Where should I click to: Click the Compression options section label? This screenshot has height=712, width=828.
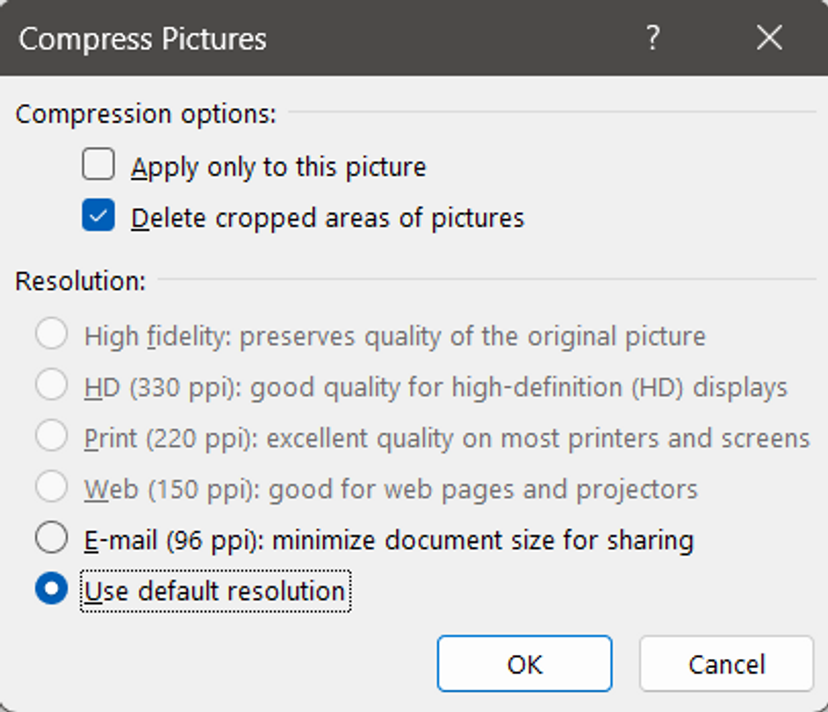click(x=146, y=114)
